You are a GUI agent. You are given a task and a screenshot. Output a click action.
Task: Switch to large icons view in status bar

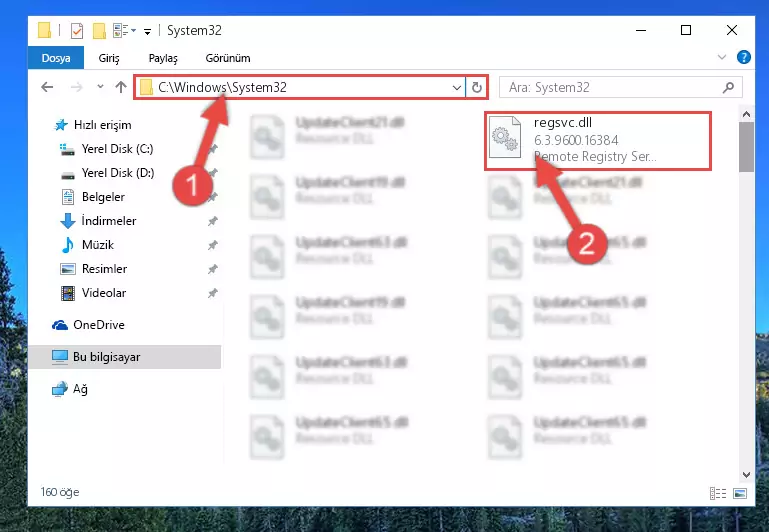740,493
